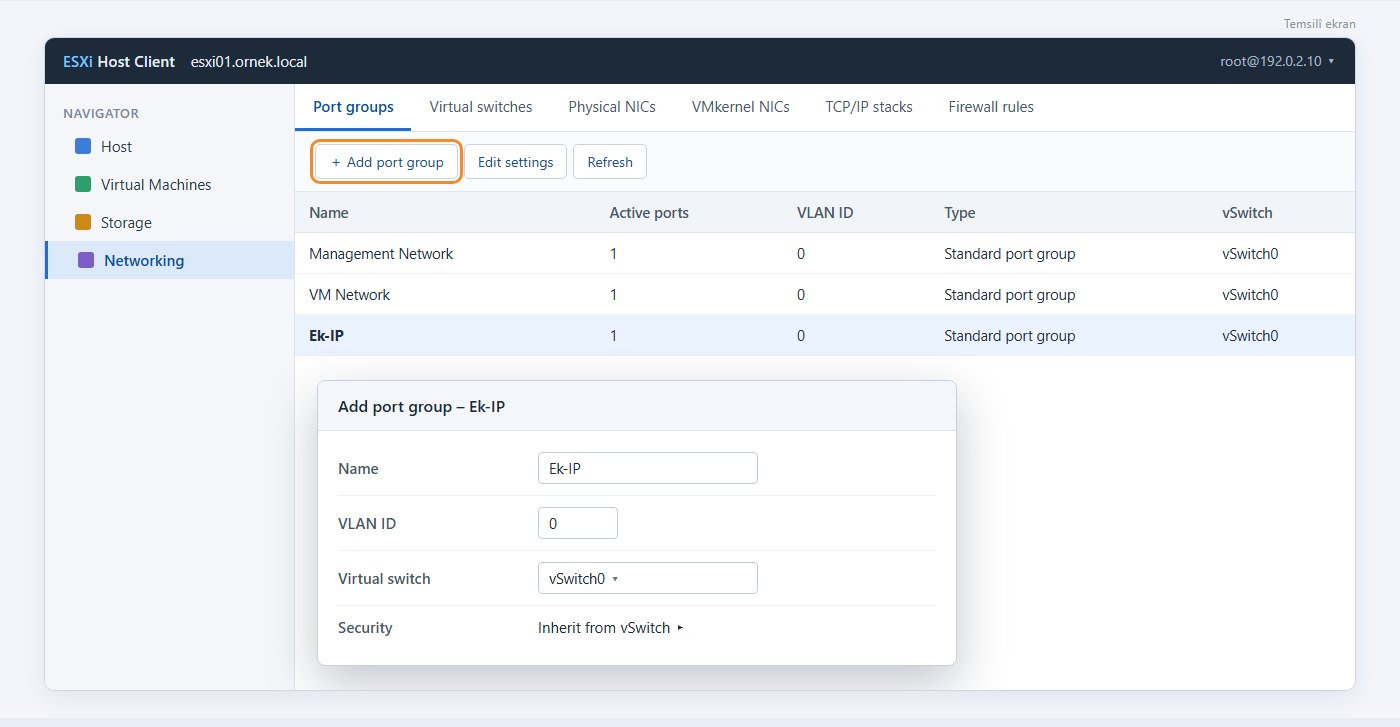Sort by the Name column header
Screen dimensions: 1400x727
tap(329, 213)
